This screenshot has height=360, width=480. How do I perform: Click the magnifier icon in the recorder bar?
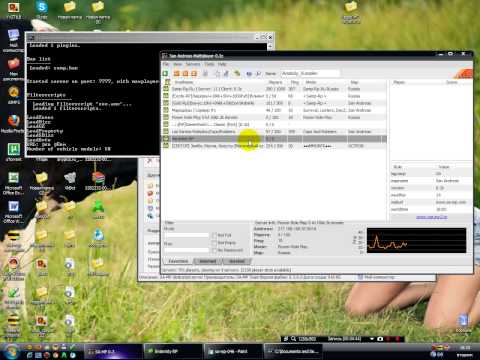293,339
